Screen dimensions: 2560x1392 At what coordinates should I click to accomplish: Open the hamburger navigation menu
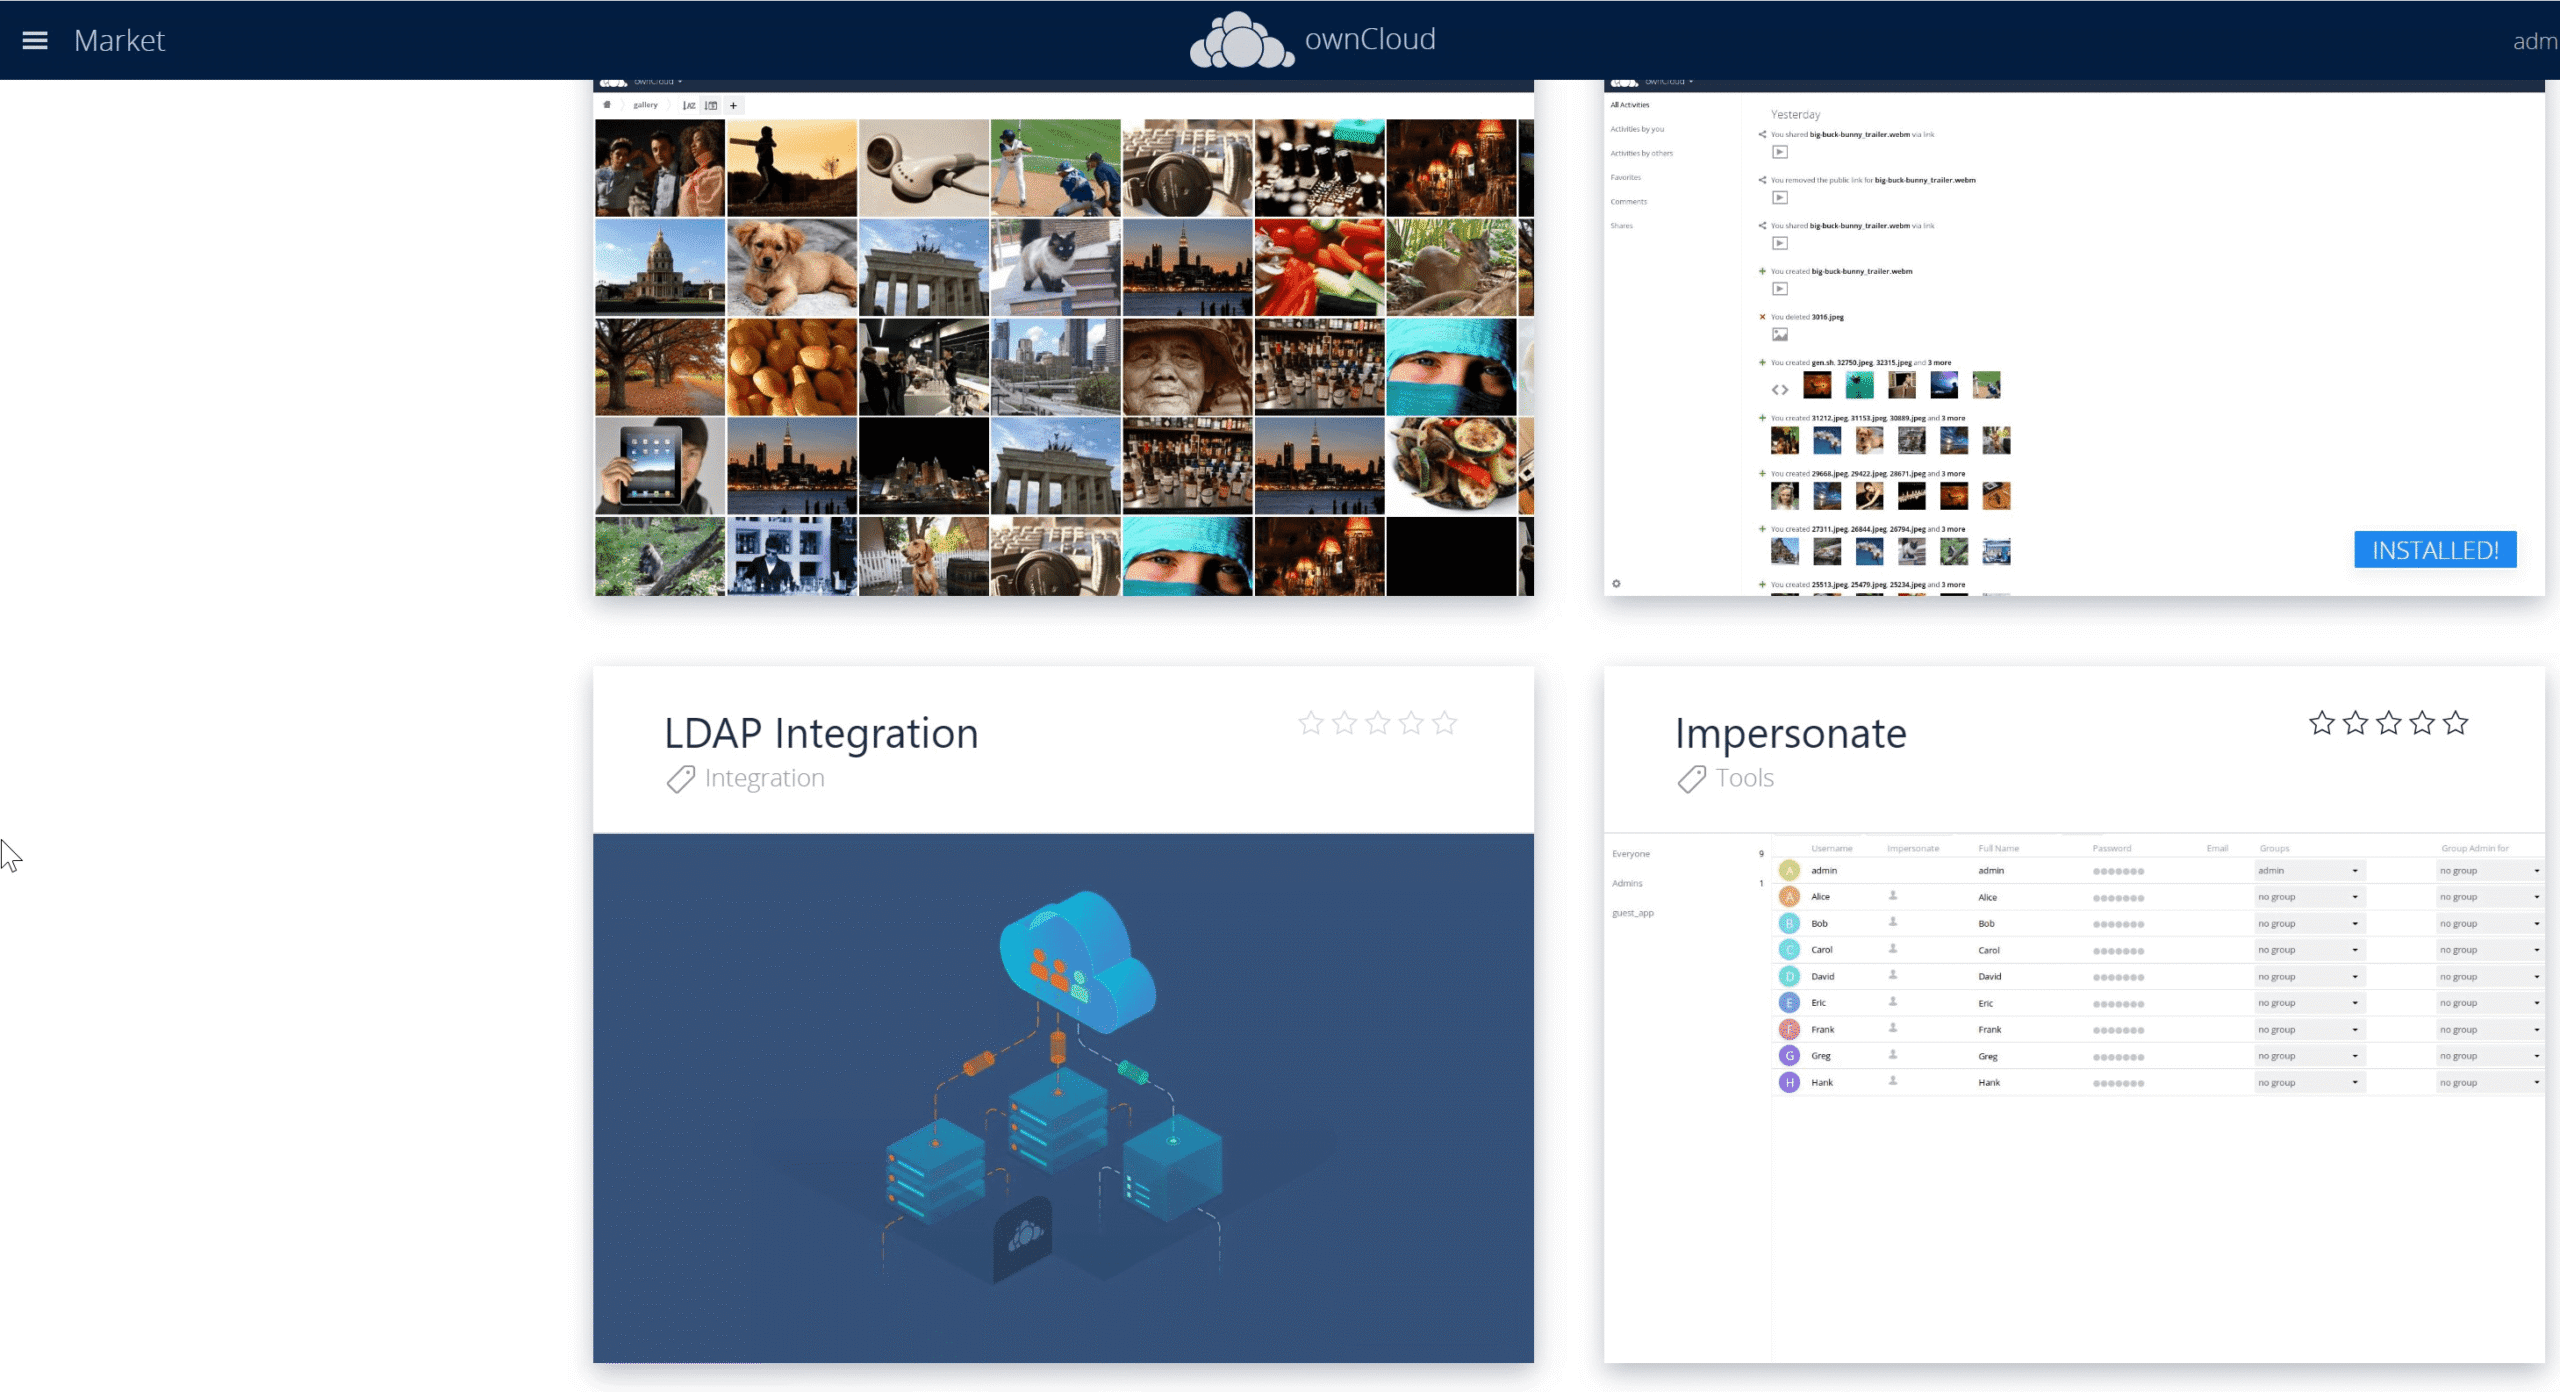pyautogui.click(x=35, y=40)
